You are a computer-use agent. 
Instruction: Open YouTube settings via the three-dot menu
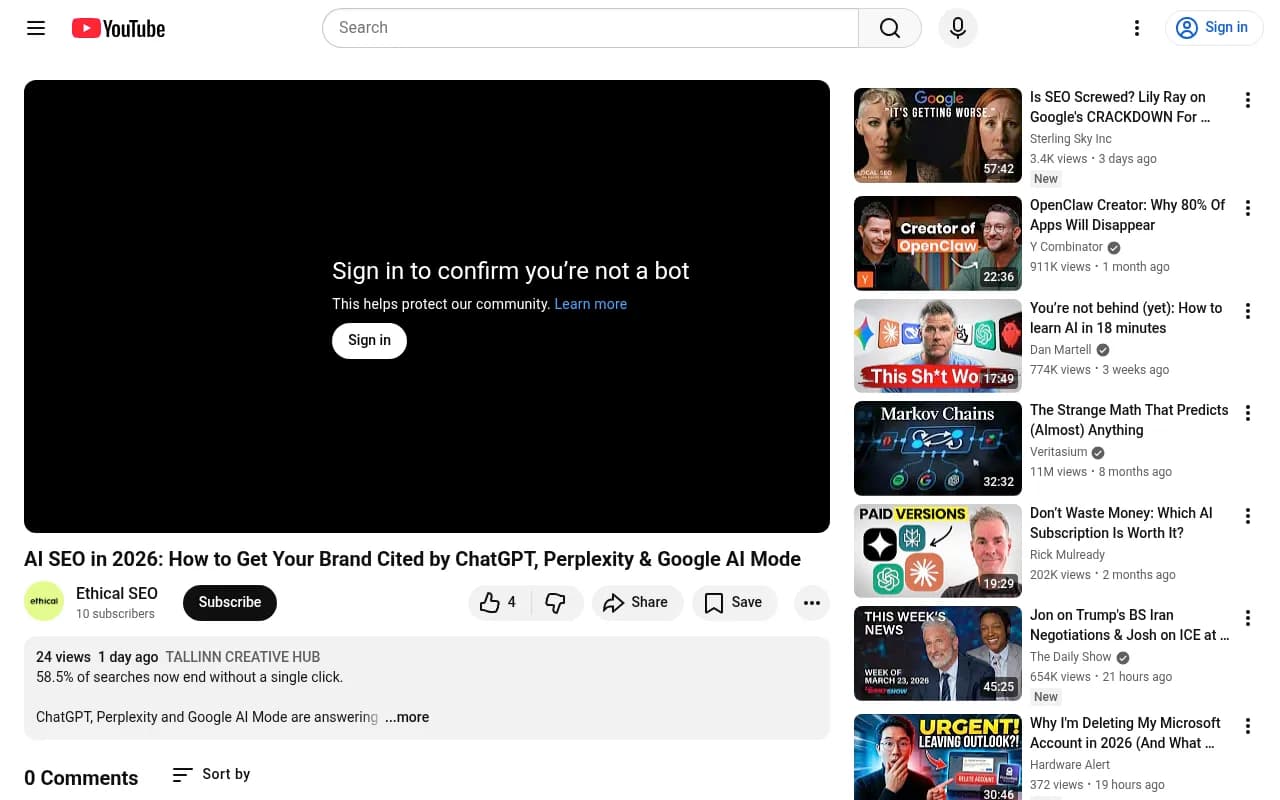click(1137, 28)
